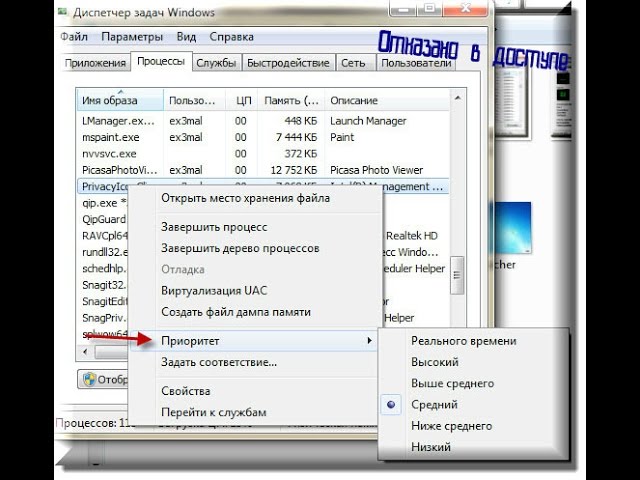Click the Picasa Photo Viewer description
This screenshot has height=480, width=640.
click(376, 170)
